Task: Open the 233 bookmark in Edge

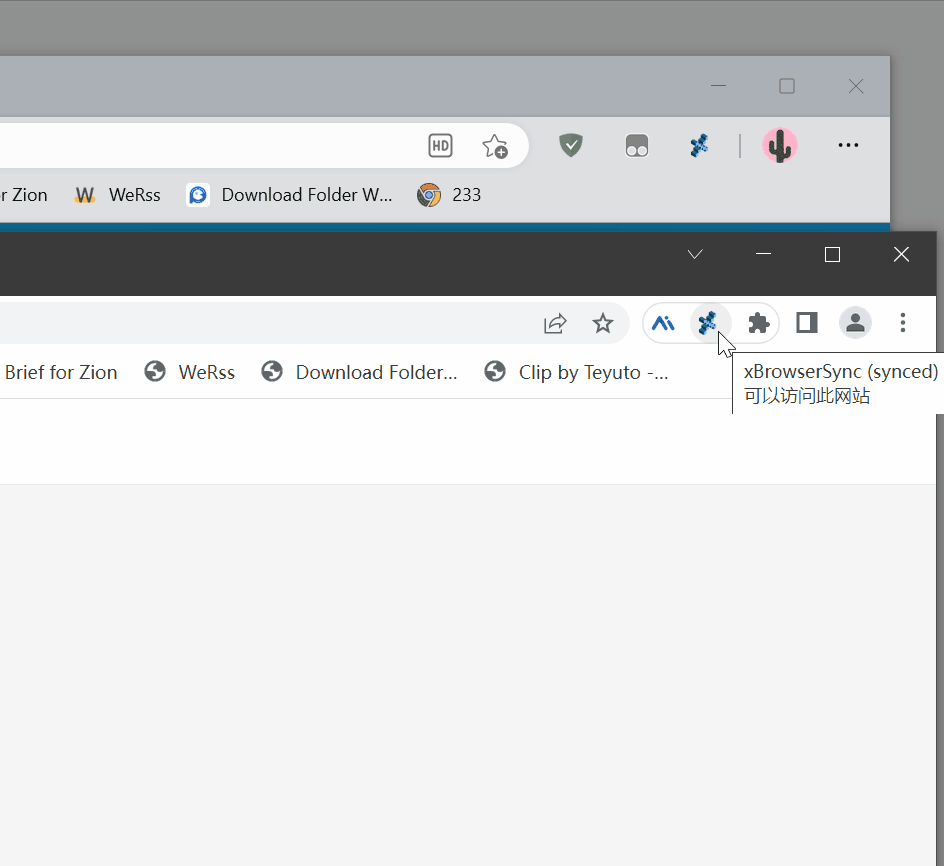Action: tap(449, 195)
